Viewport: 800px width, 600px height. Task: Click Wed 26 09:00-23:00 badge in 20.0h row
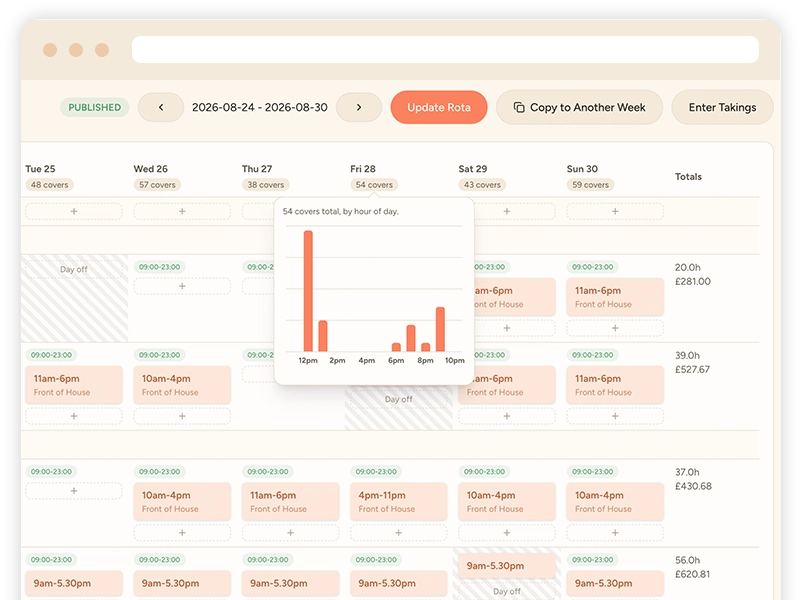(159, 267)
